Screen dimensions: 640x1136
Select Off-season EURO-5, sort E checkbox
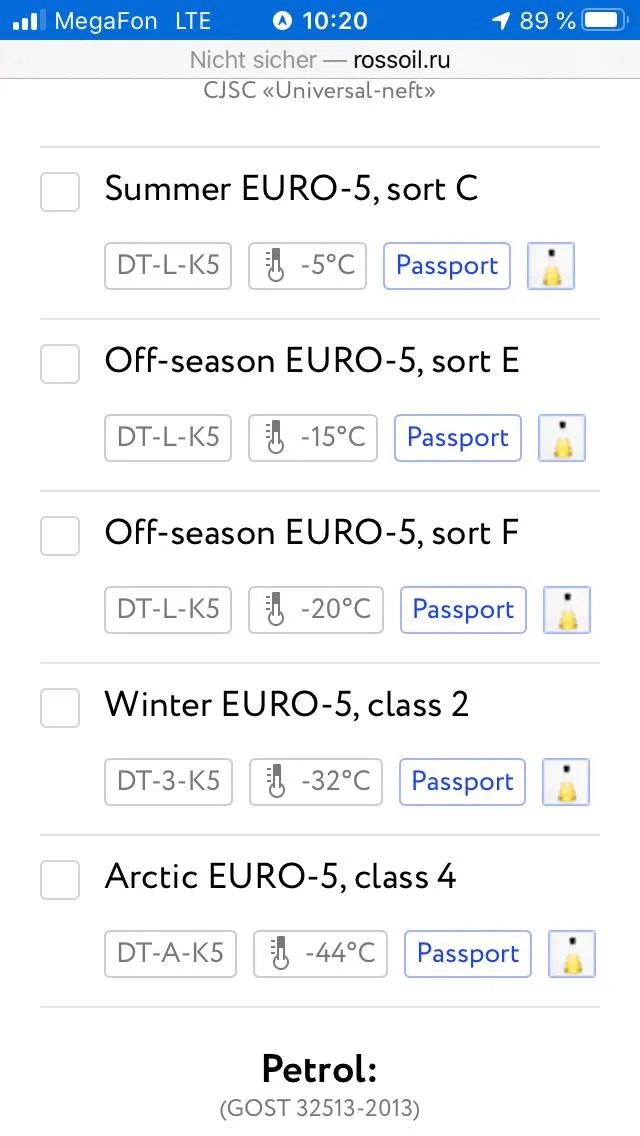coord(60,364)
